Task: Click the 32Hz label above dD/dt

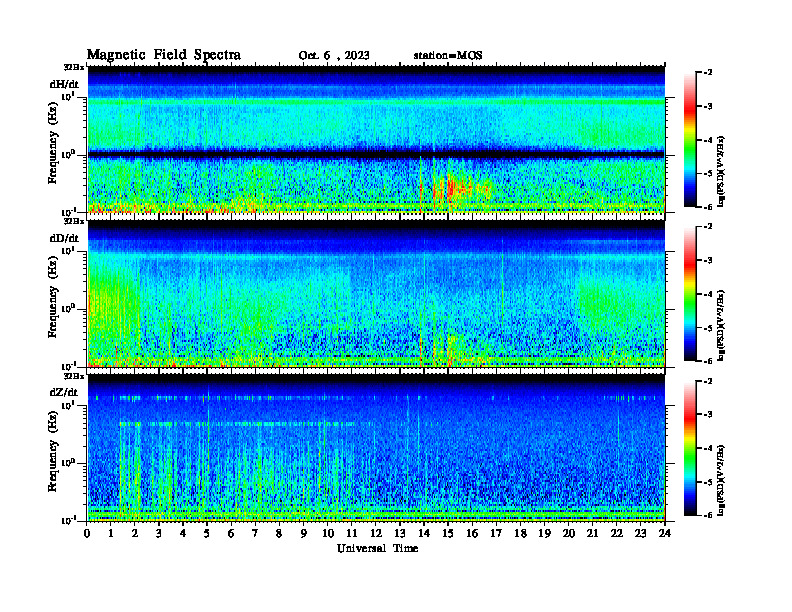Action: [73, 221]
